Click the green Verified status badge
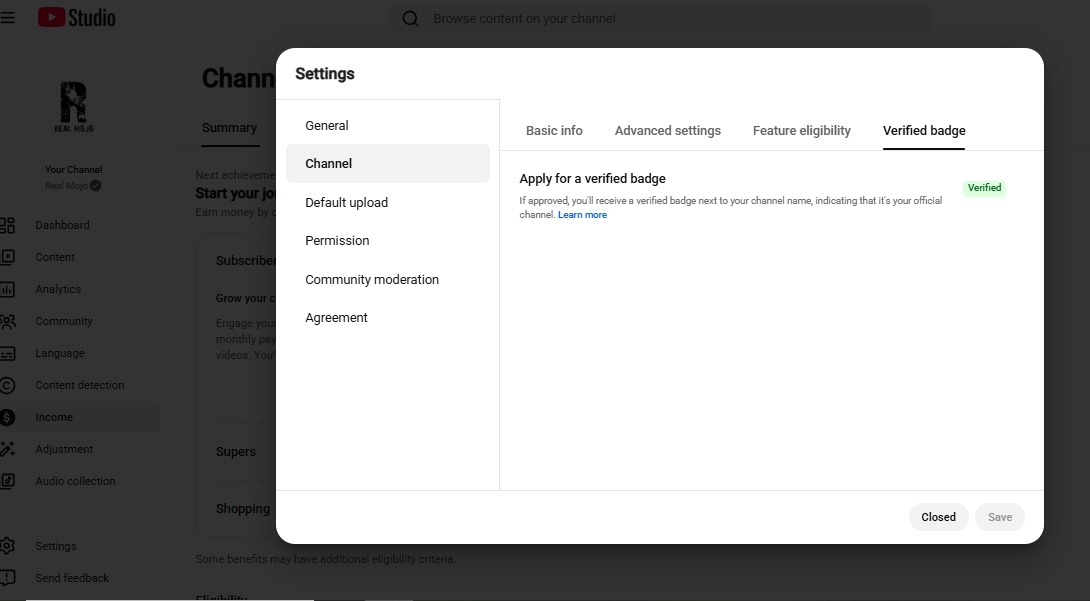This screenshot has height=601, width=1090. [x=984, y=188]
